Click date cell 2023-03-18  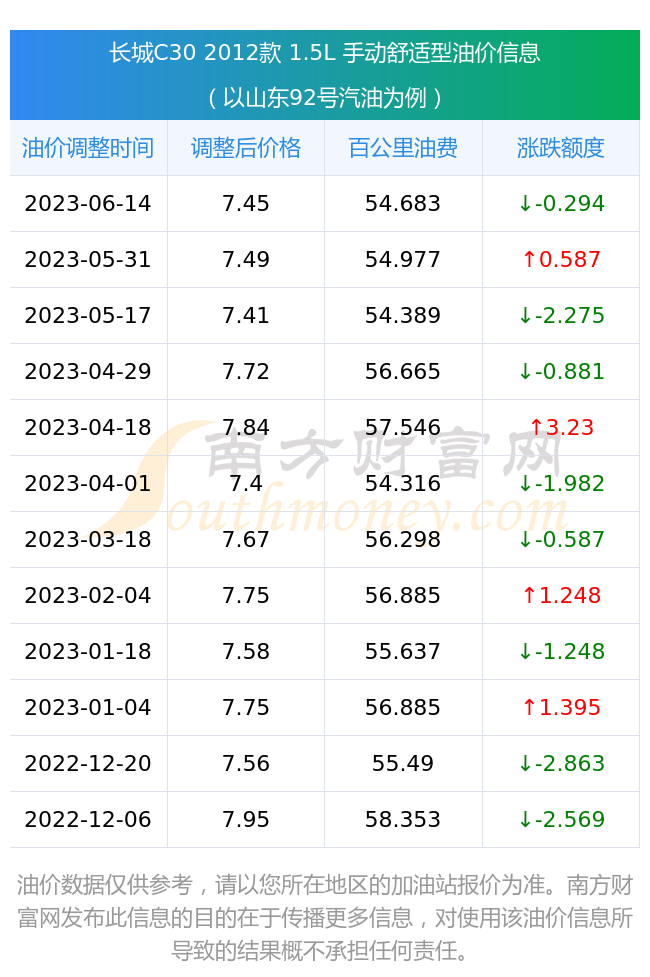point(88,540)
